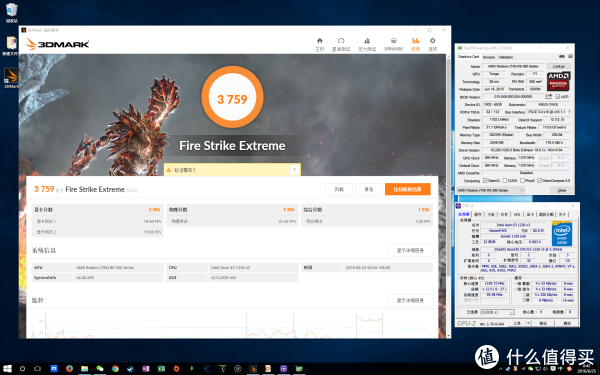Select the fourth (memory) tab in CPU-Z
This screenshot has height=375, width=600.
coord(504,215)
